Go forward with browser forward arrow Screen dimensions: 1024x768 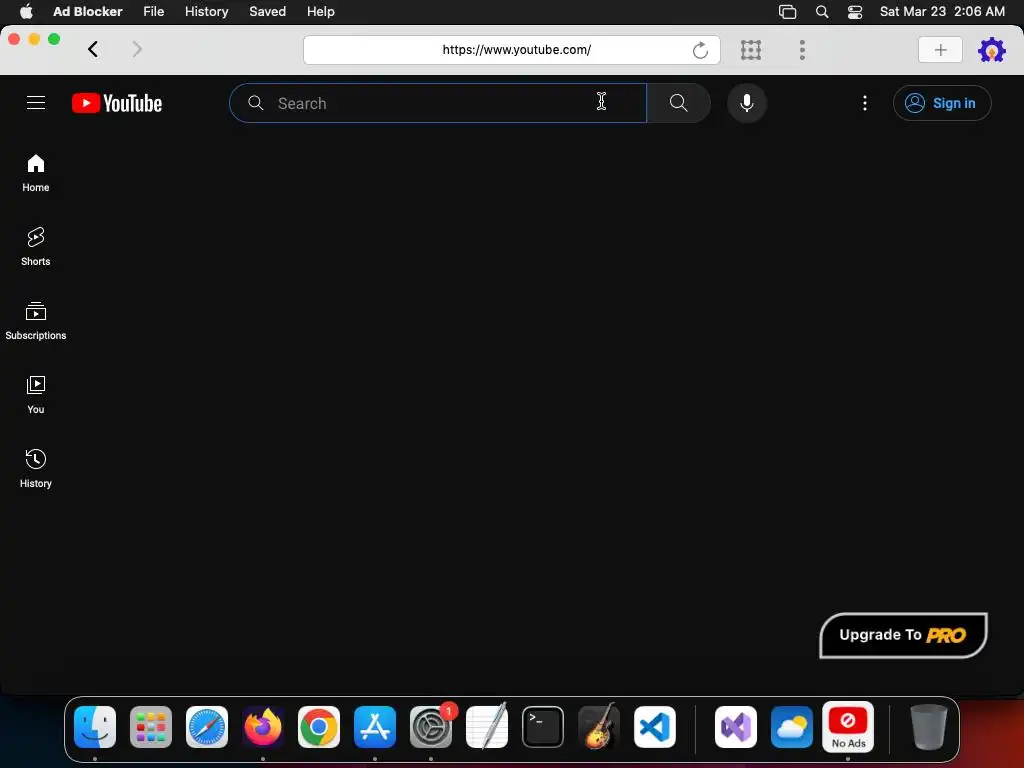[136, 50]
